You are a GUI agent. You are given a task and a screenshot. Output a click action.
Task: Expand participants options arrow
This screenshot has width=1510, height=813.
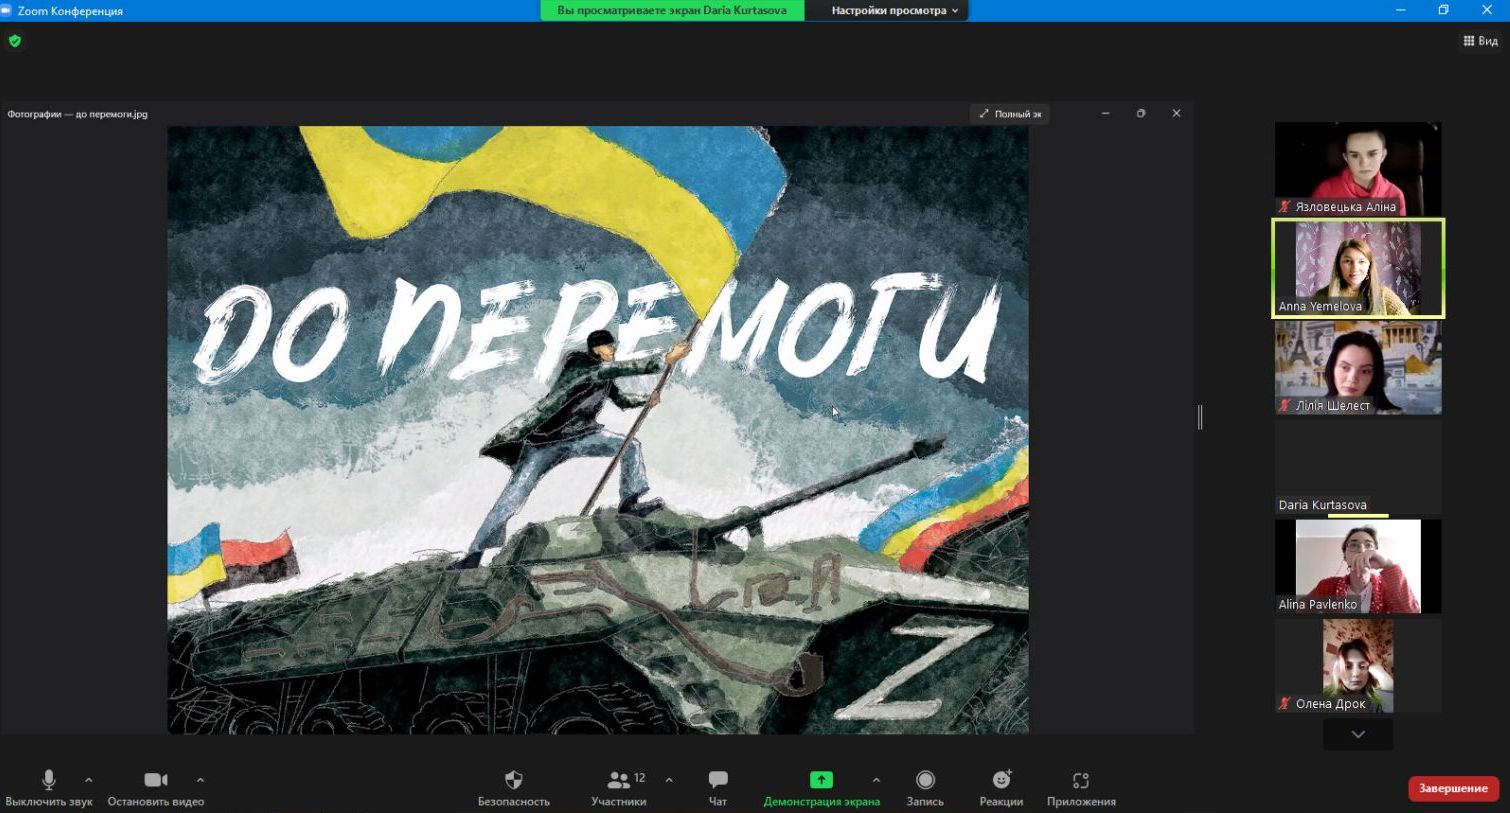point(669,780)
